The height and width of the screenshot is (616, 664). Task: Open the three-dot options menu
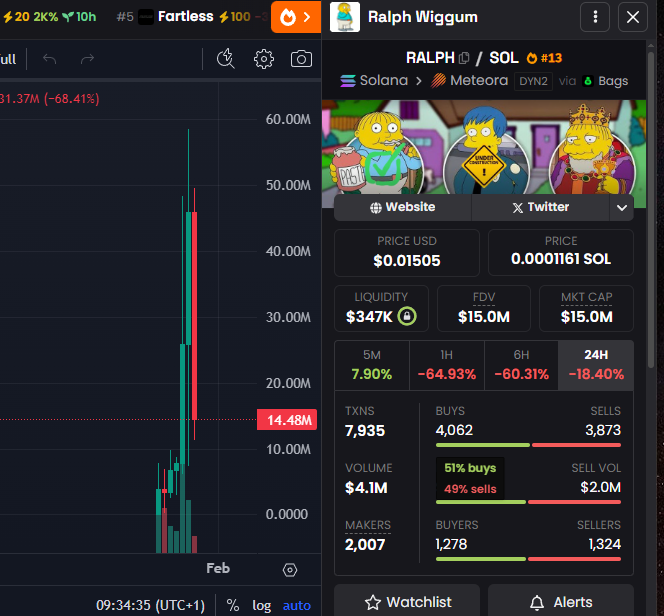click(x=595, y=17)
